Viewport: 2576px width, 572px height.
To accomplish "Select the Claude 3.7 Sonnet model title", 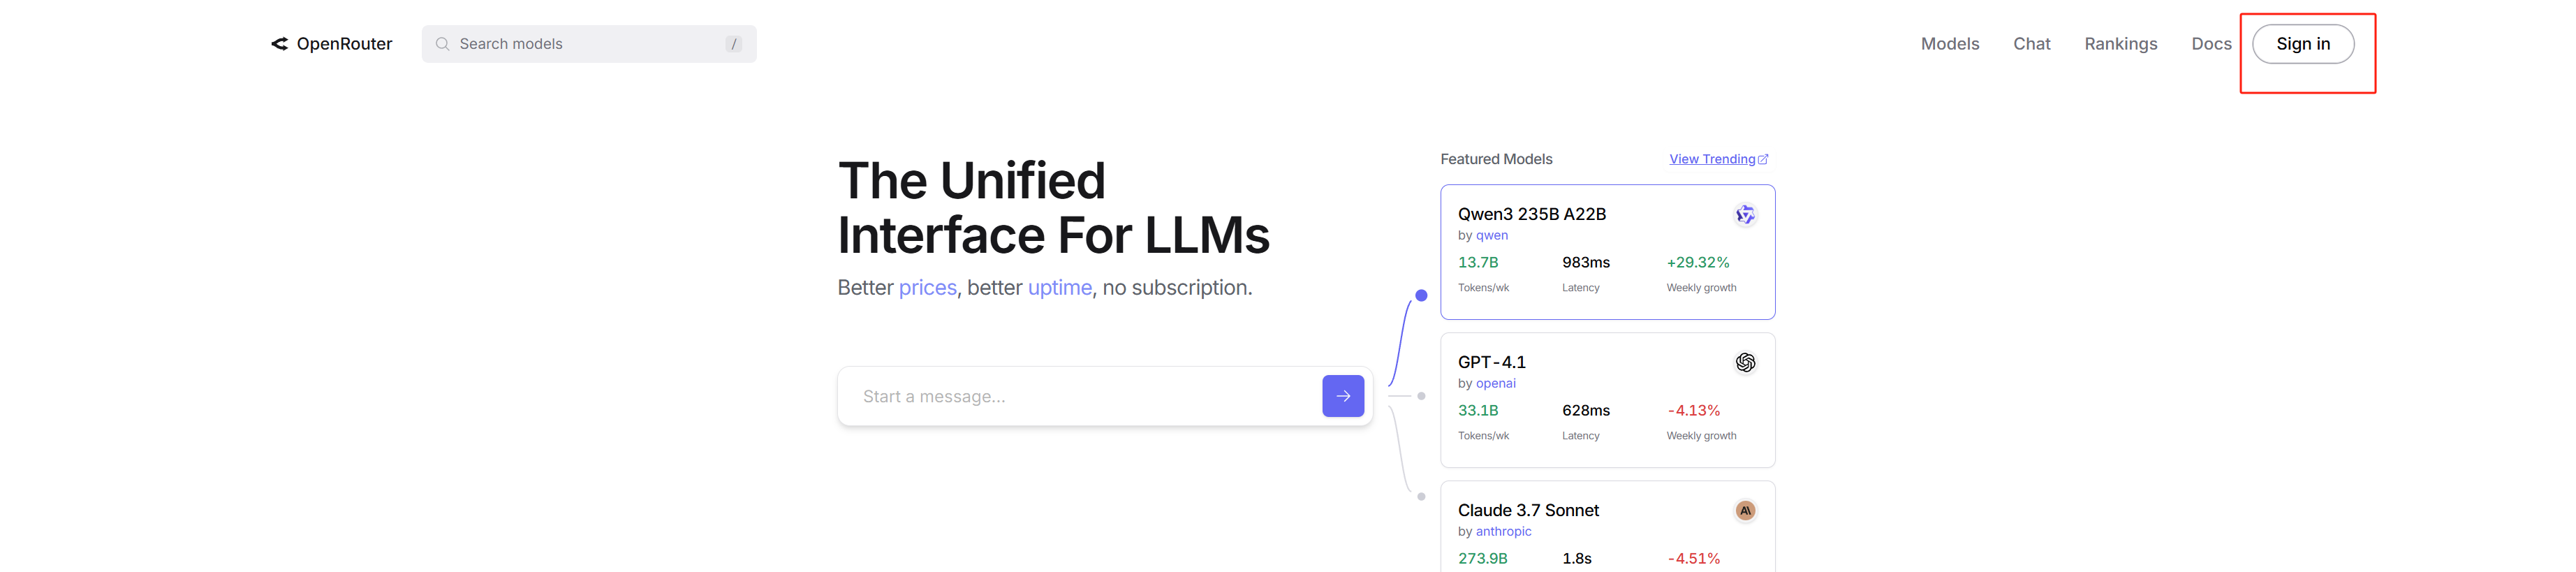I will click(x=1528, y=511).
